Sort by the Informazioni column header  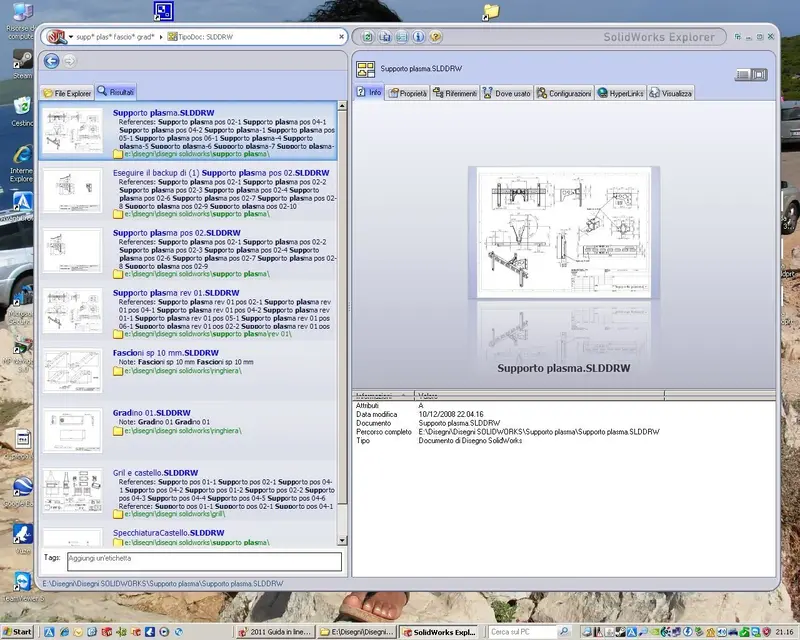(383, 396)
